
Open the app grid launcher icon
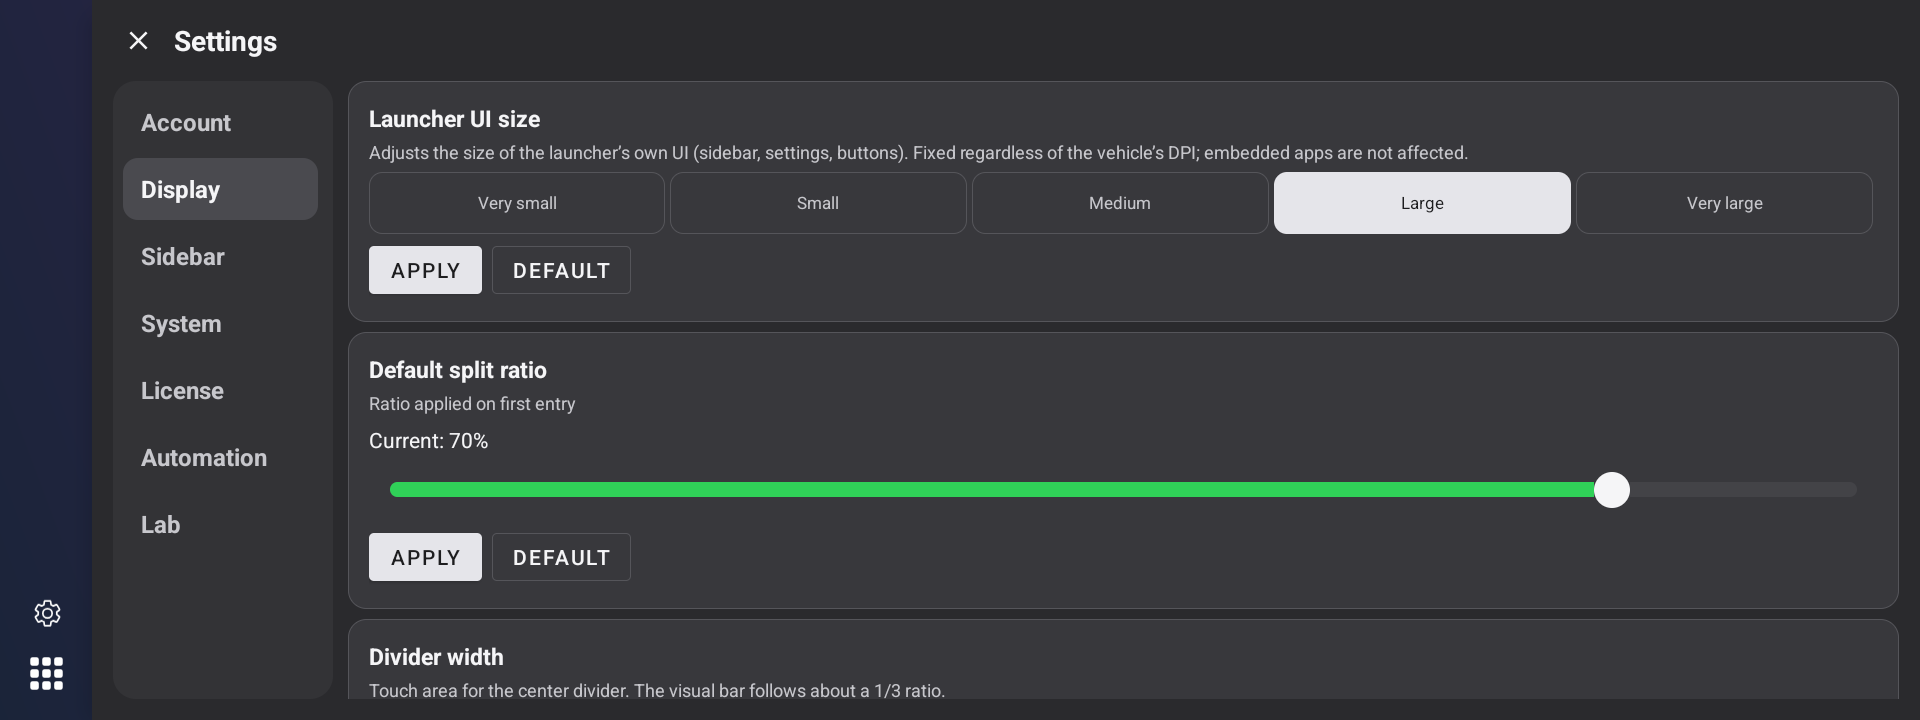pos(47,673)
